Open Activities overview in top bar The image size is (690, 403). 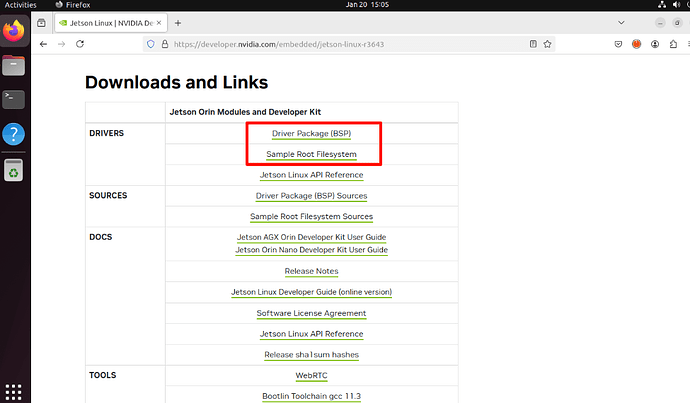[20, 5]
